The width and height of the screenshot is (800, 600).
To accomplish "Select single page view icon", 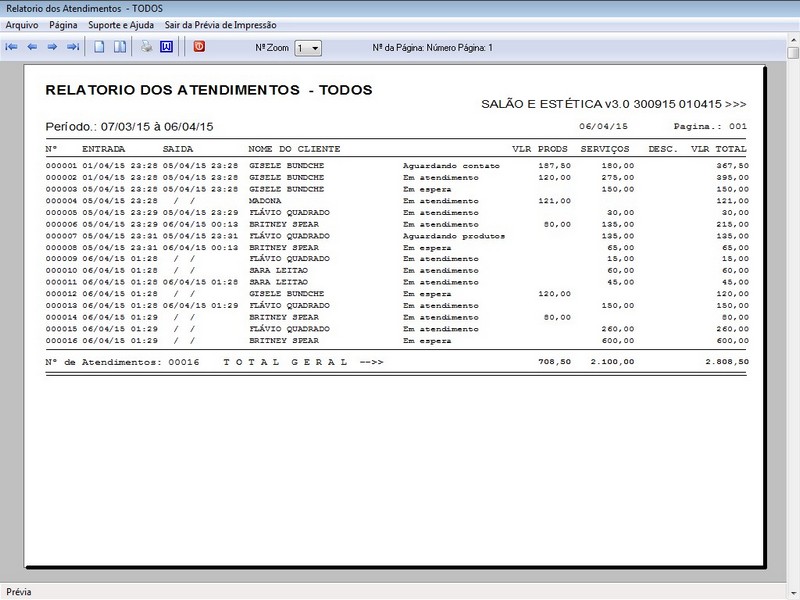I will coord(99,47).
